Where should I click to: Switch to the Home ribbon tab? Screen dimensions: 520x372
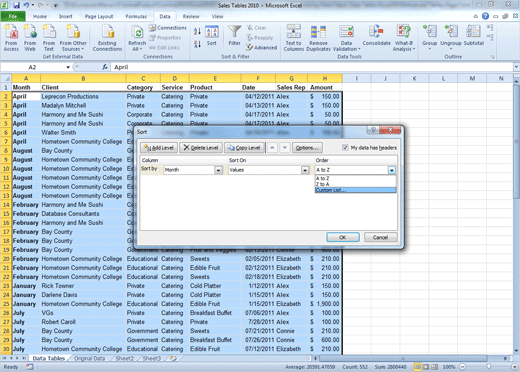tap(40, 16)
